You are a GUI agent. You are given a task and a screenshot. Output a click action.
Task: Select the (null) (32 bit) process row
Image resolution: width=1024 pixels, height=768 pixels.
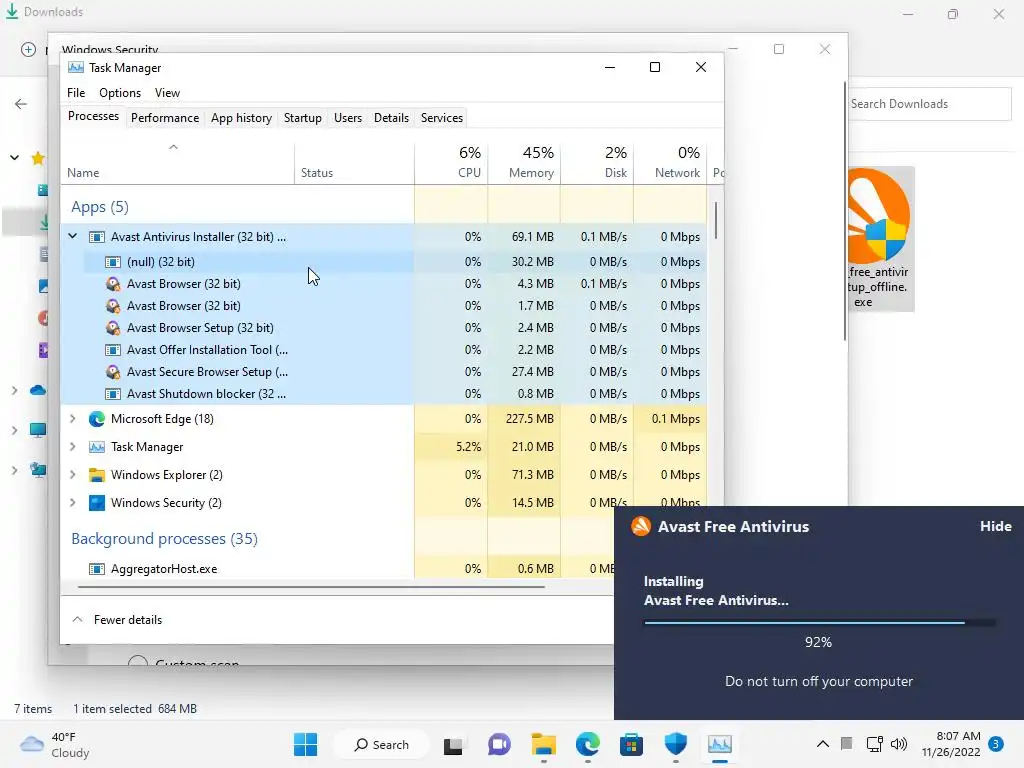tap(383, 262)
